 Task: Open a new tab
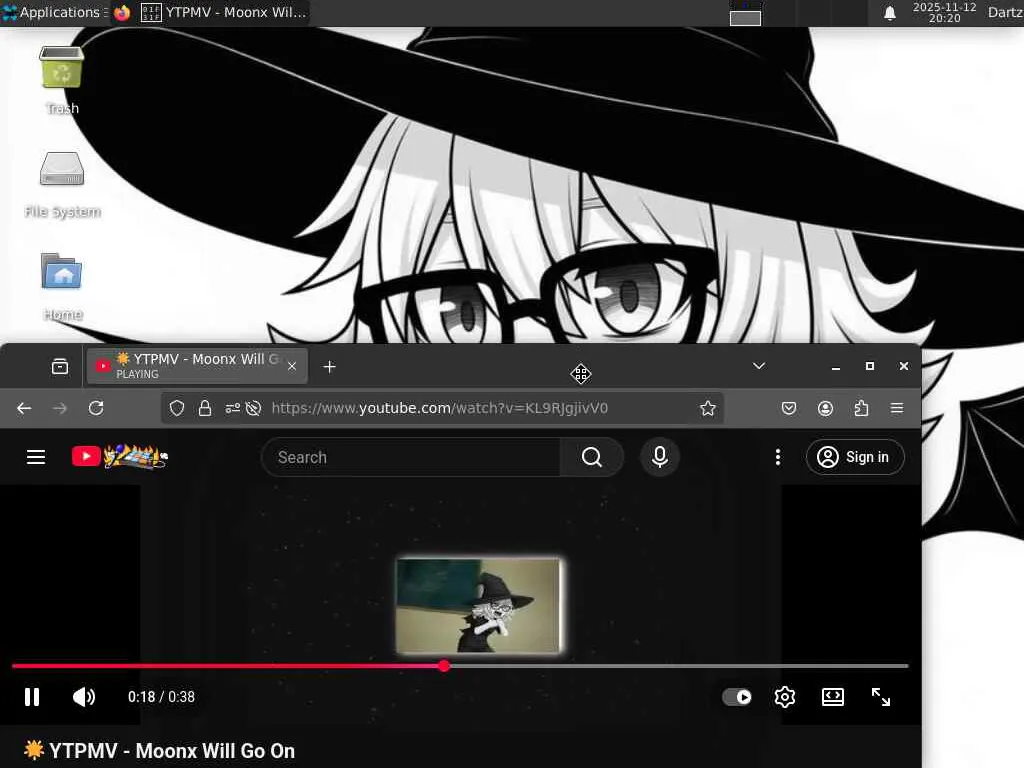click(x=329, y=367)
